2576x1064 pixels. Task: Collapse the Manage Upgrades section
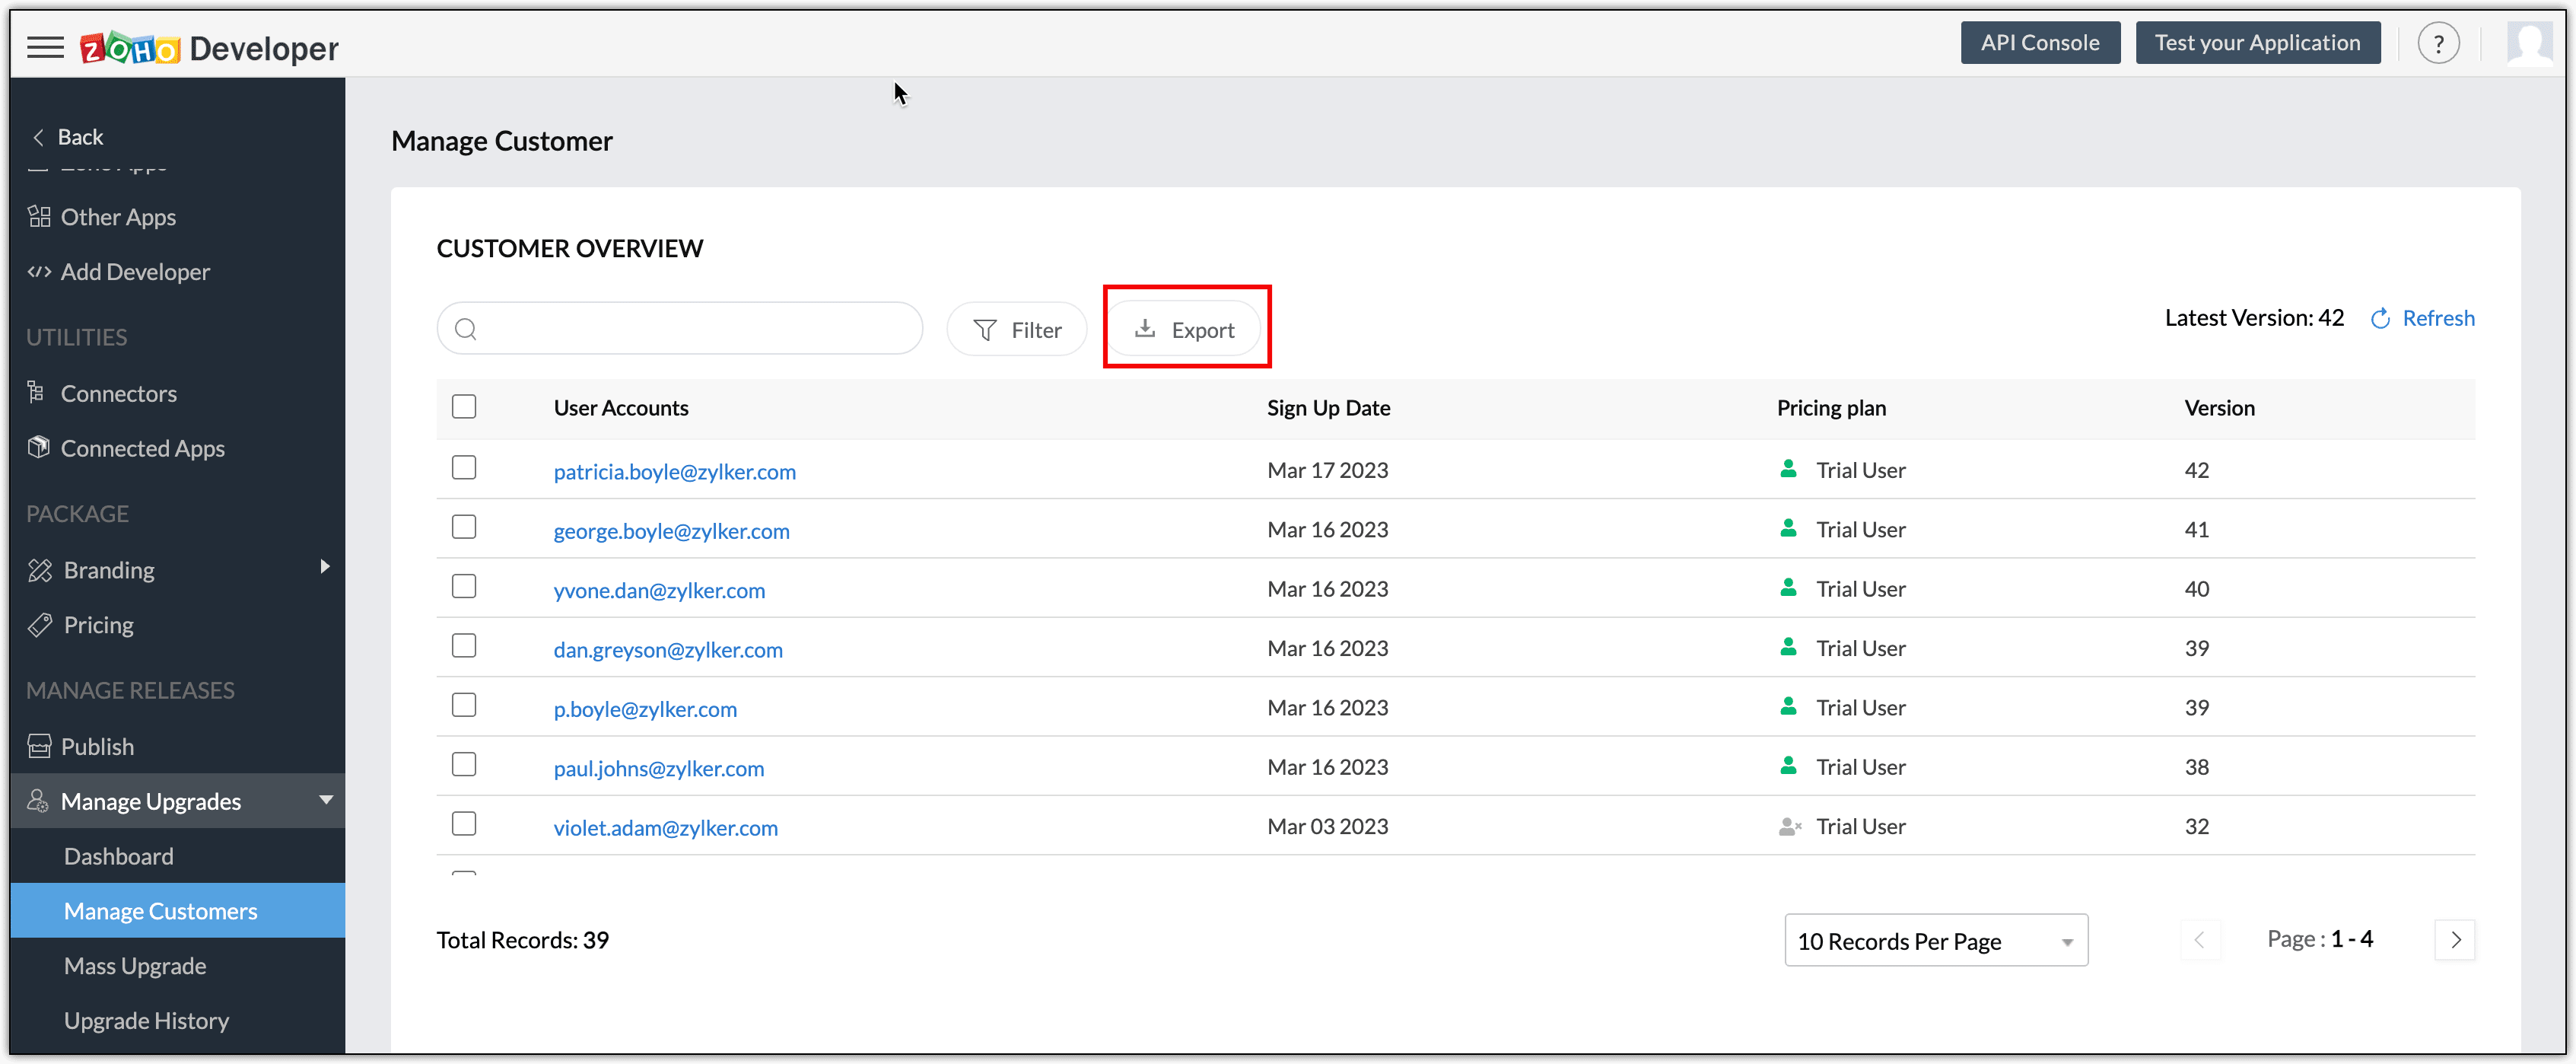[x=326, y=800]
